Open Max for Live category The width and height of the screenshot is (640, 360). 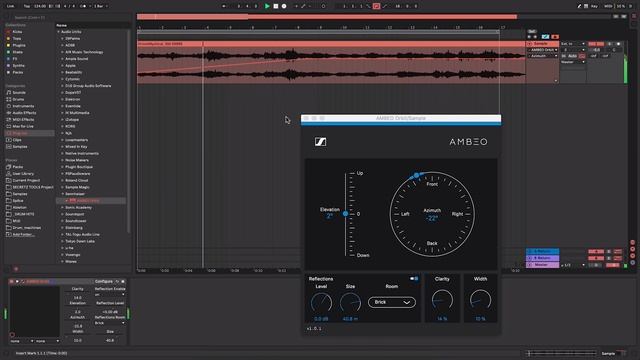point(23,126)
